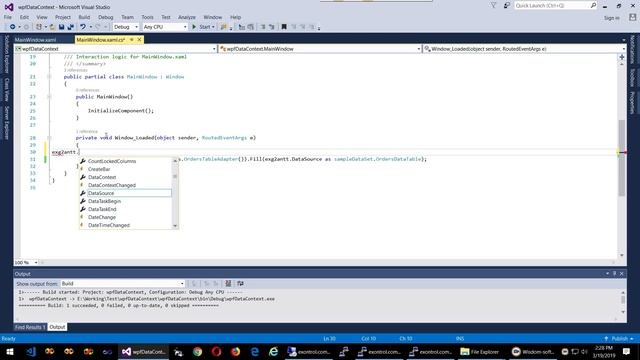The height and width of the screenshot is (360, 640).
Task: Click the Action Center notification icon
Action: tap(627, 351)
